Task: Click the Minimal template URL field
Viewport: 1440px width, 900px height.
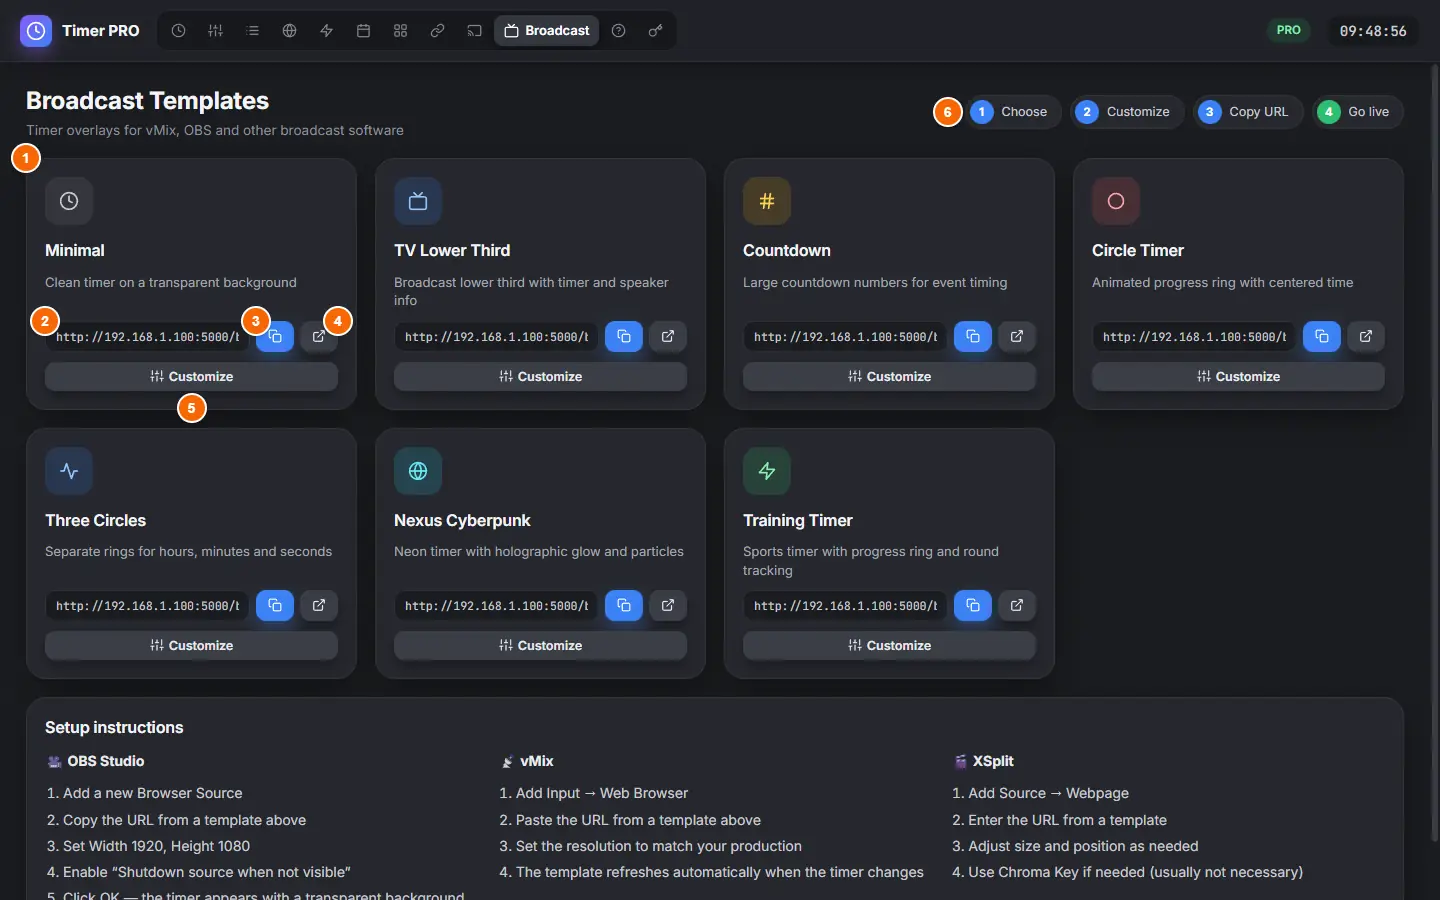Action: pos(147,337)
